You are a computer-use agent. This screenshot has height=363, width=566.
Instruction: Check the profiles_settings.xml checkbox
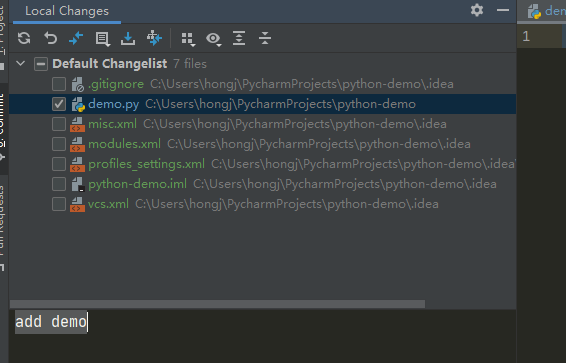coord(59,164)
